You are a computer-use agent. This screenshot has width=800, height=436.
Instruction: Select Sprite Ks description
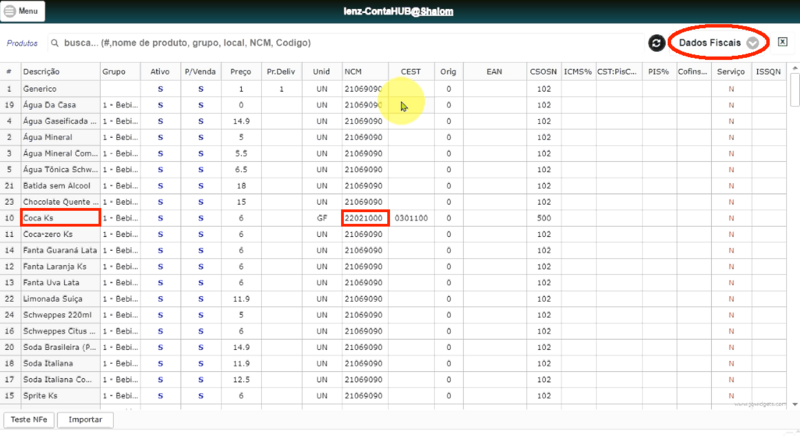click(60, 396)
